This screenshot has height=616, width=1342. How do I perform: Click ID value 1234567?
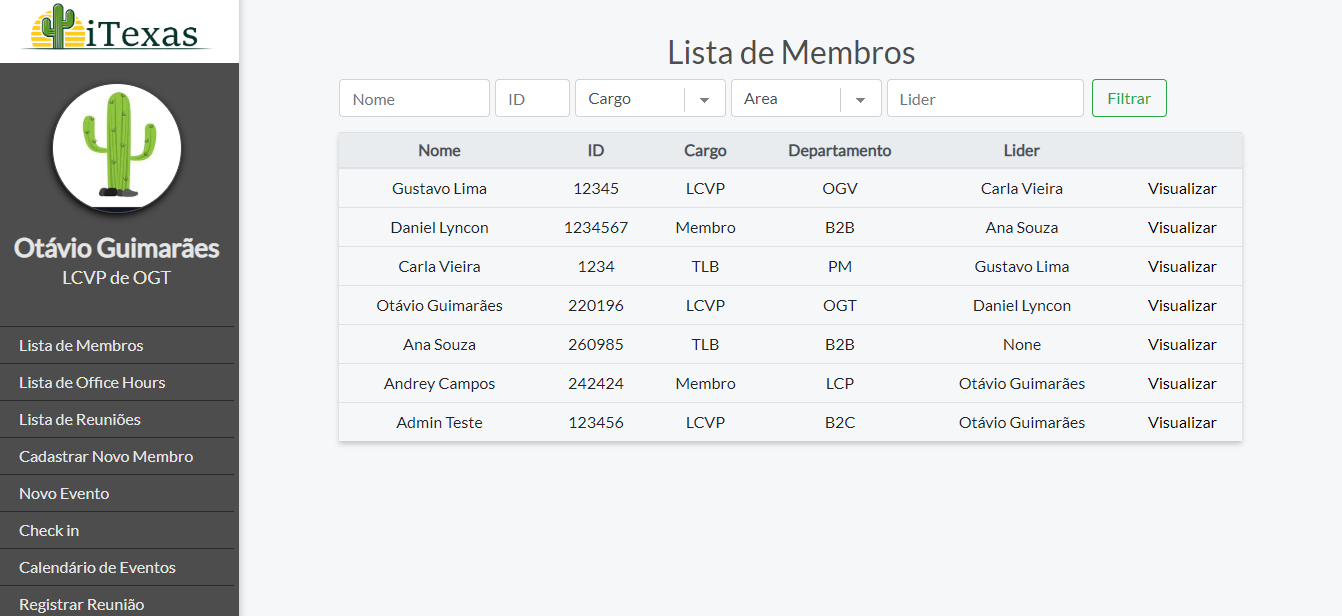tap(596, 227)
